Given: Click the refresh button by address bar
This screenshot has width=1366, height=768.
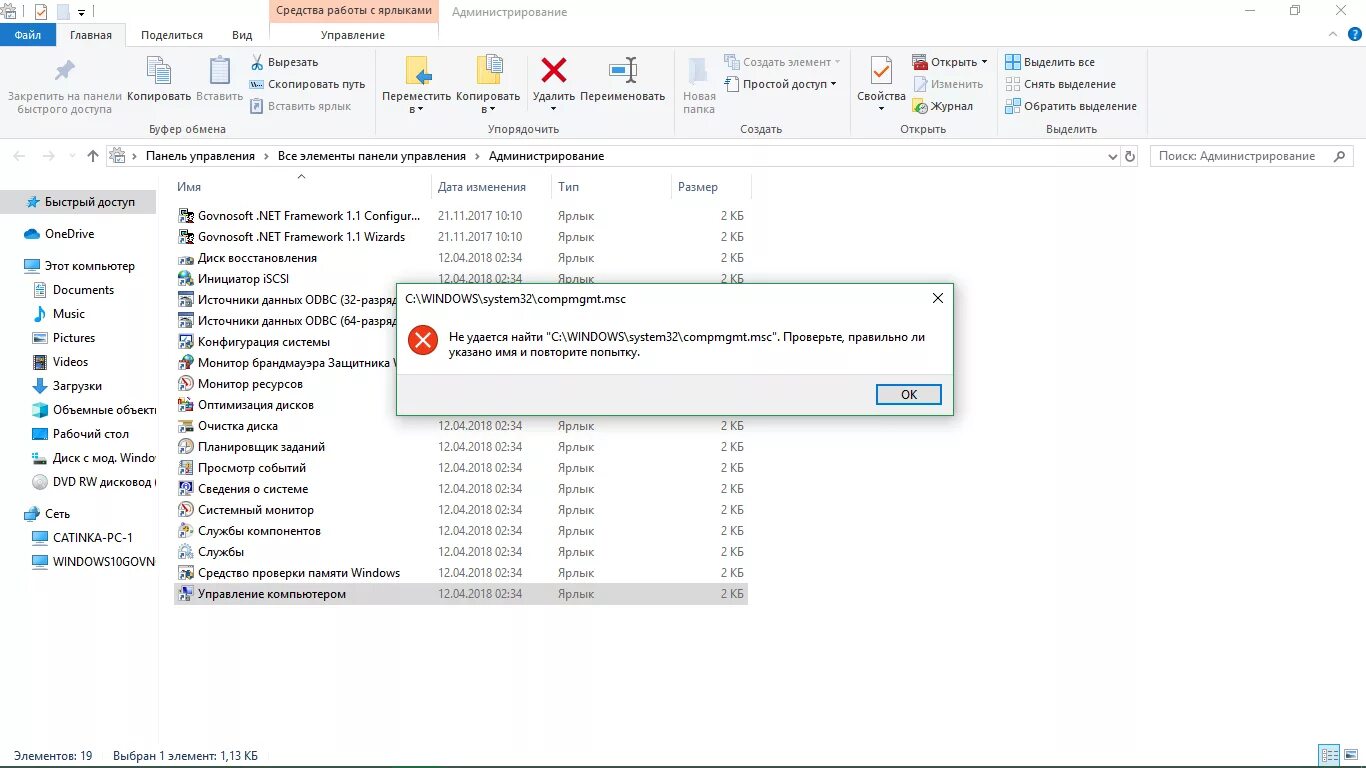Looking at the screenshot, I should pyautogui.click(x=1130, y=157).
